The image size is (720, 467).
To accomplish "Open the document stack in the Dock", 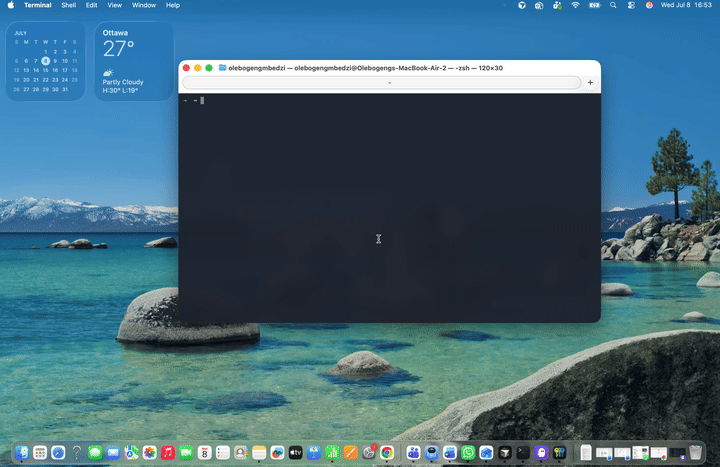I will pyautogui.click(x=586, y=453).
